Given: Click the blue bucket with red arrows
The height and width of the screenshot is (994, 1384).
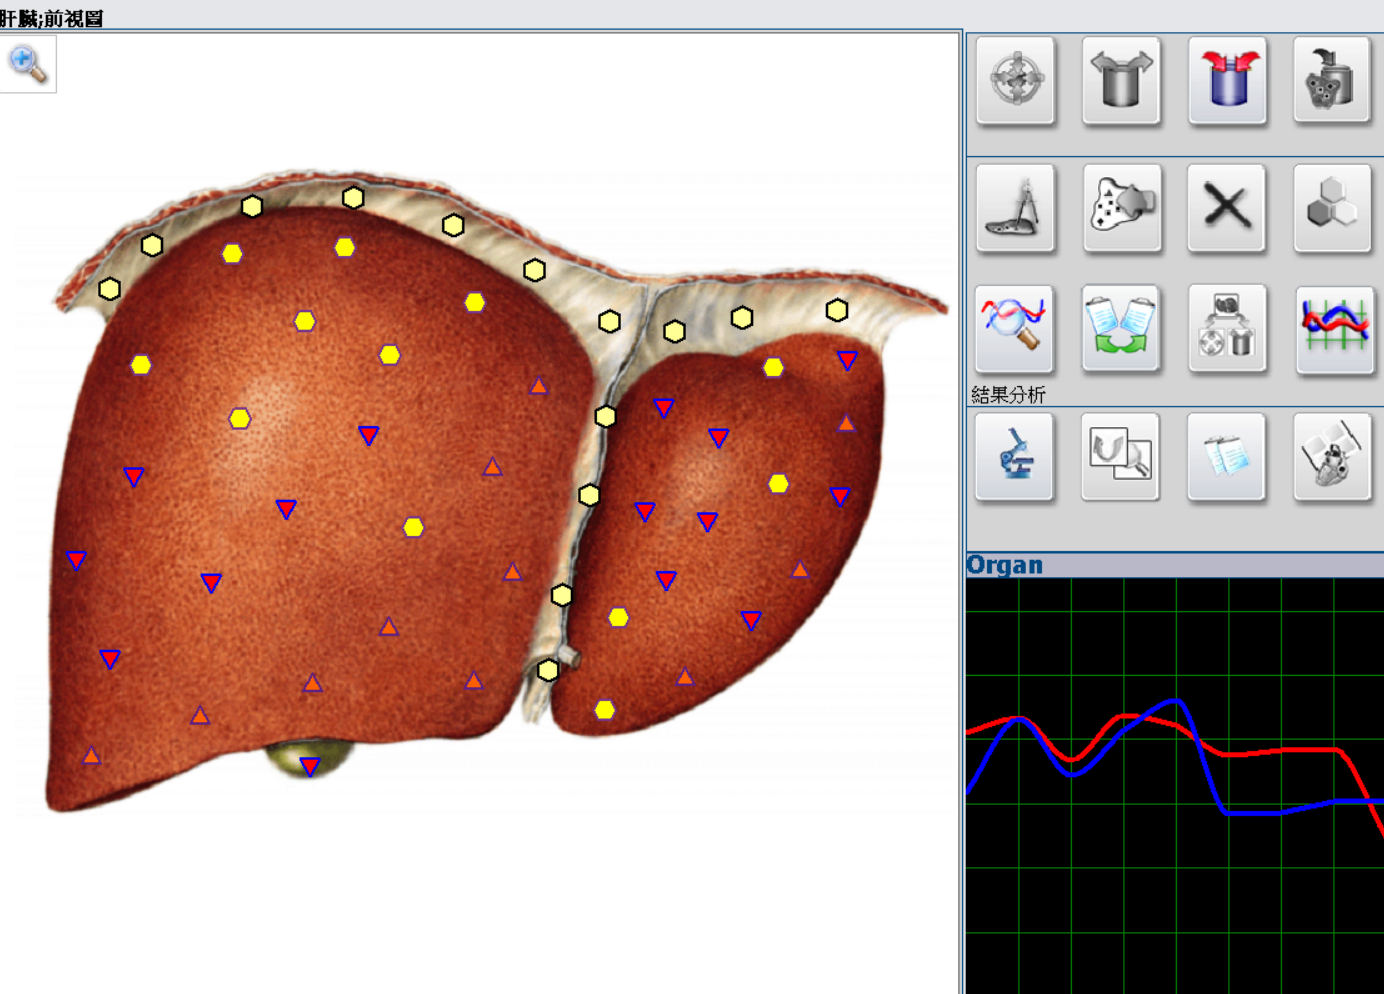Looking at the screenshot, I should click(x=1227, y=80).
